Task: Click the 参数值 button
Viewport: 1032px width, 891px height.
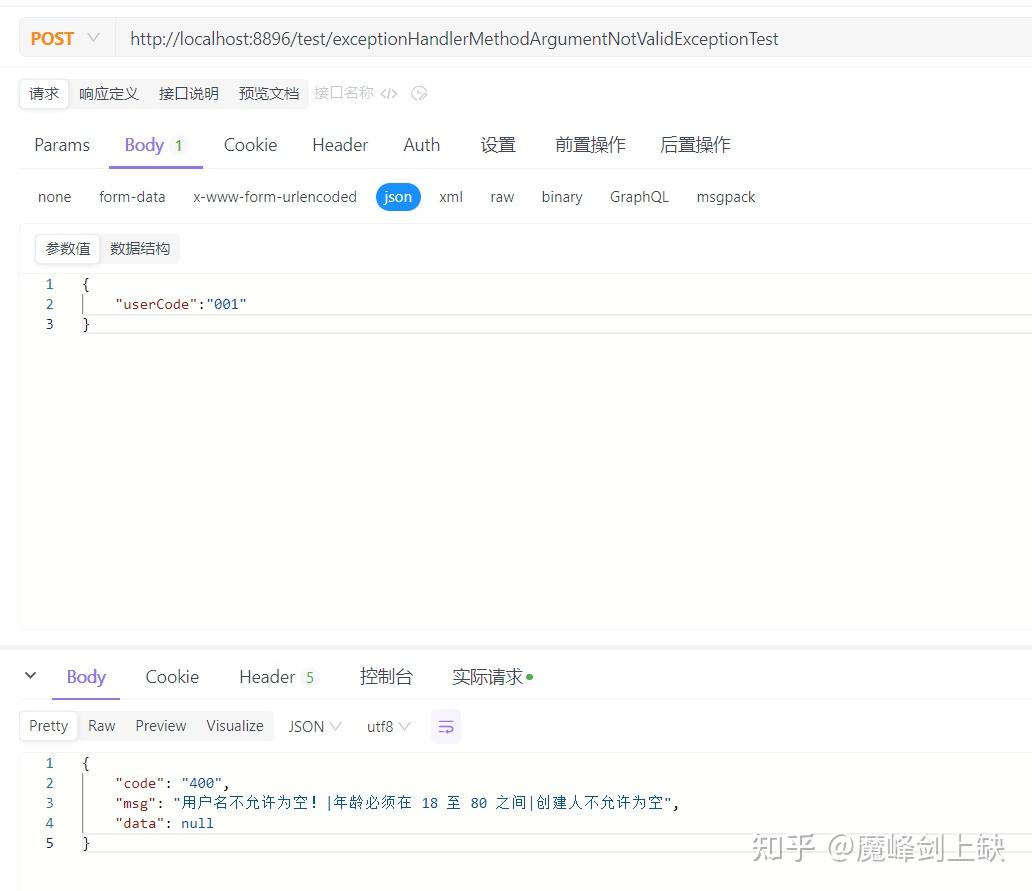Action: point(67,248)
